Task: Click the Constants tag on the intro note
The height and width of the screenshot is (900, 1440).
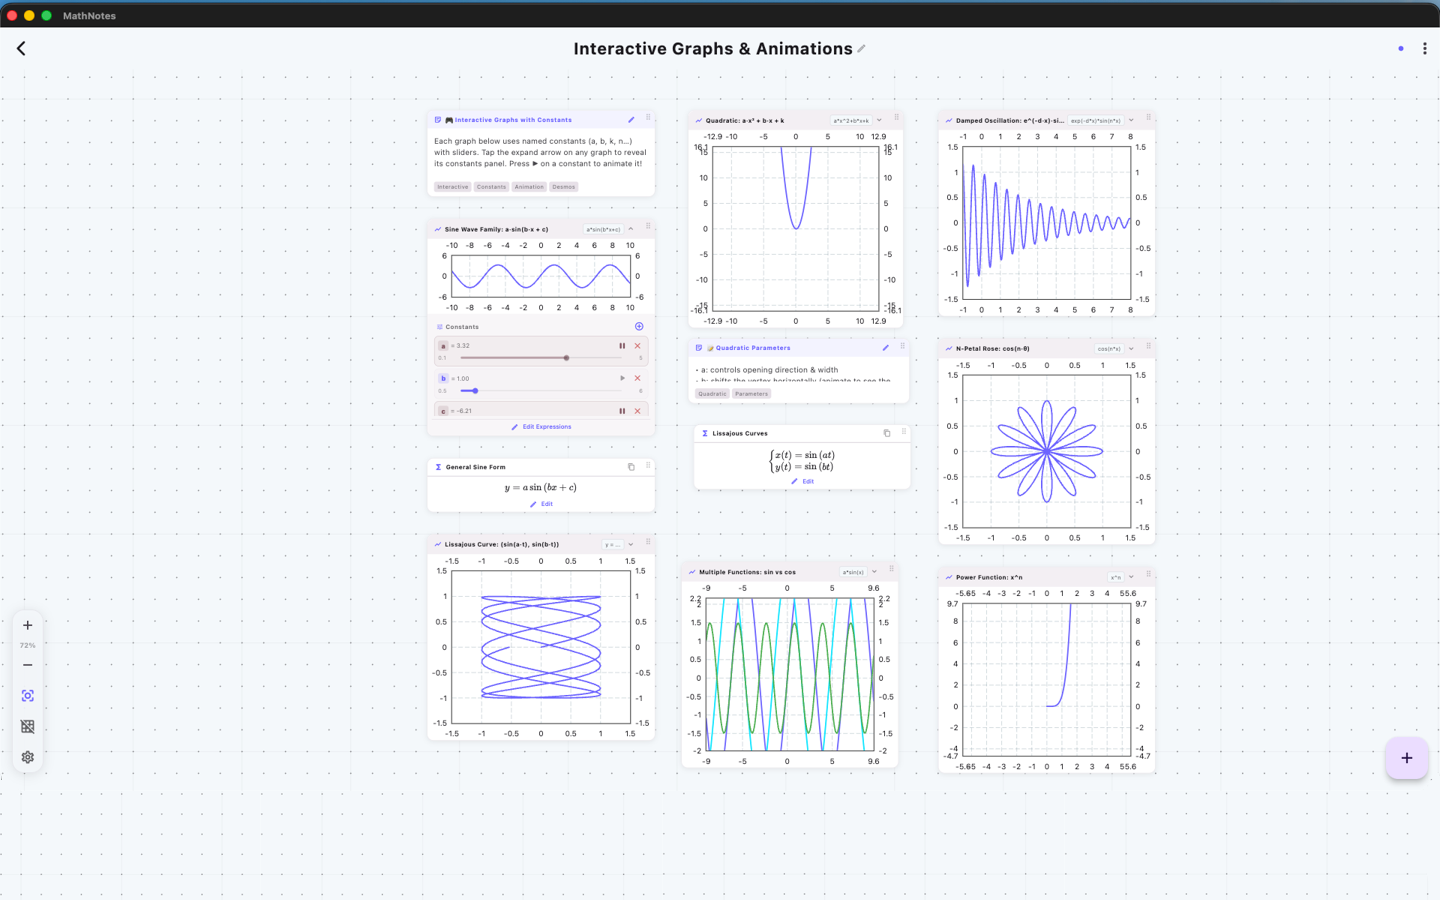Action: (x=491, y=187)
